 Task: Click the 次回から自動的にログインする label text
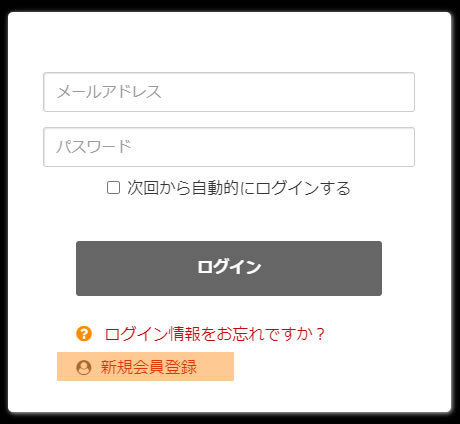click(239, 188)
